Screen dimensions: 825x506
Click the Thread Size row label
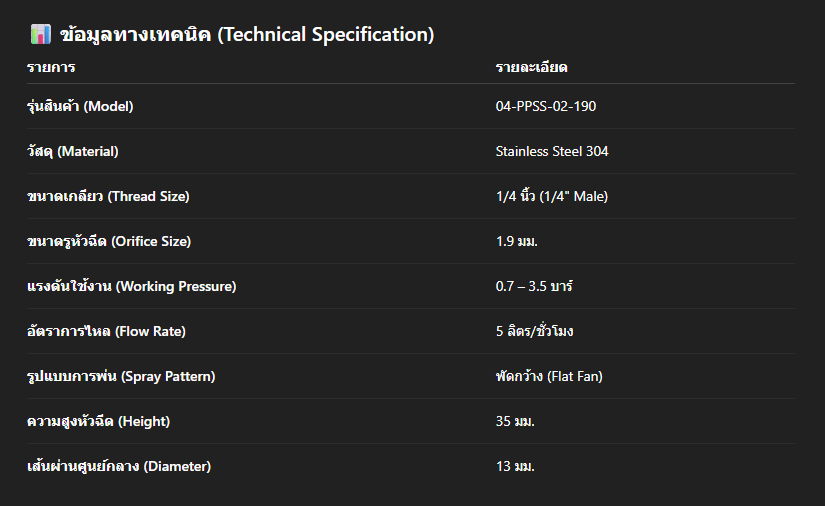coord(108,196)
